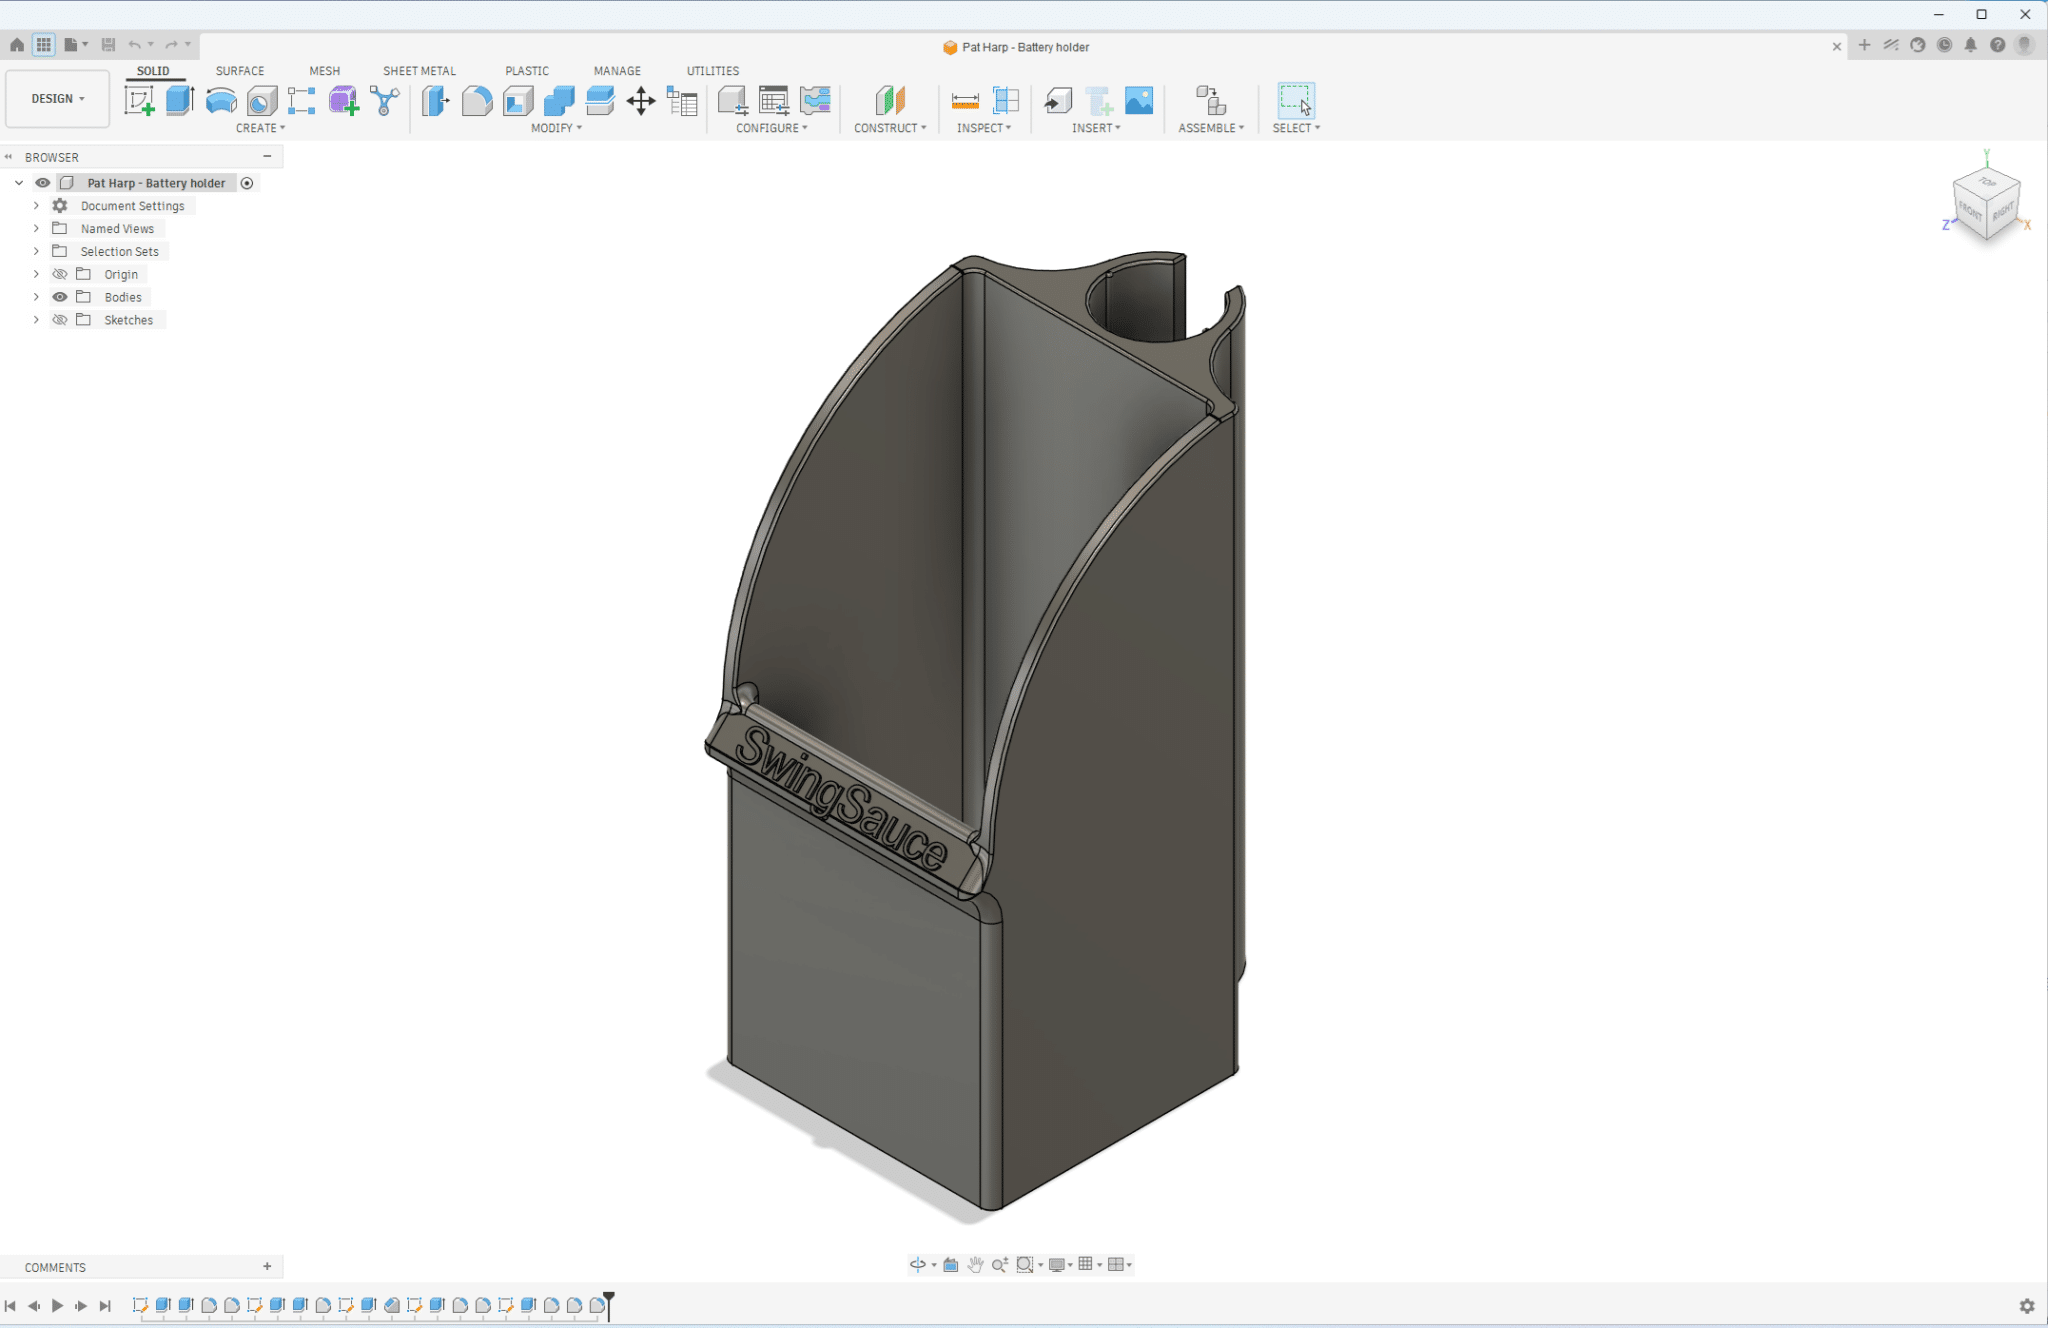Switch to the UTILITIES tab
The width and height of the screenshot is (2048, 1328).
click(713, 71)
